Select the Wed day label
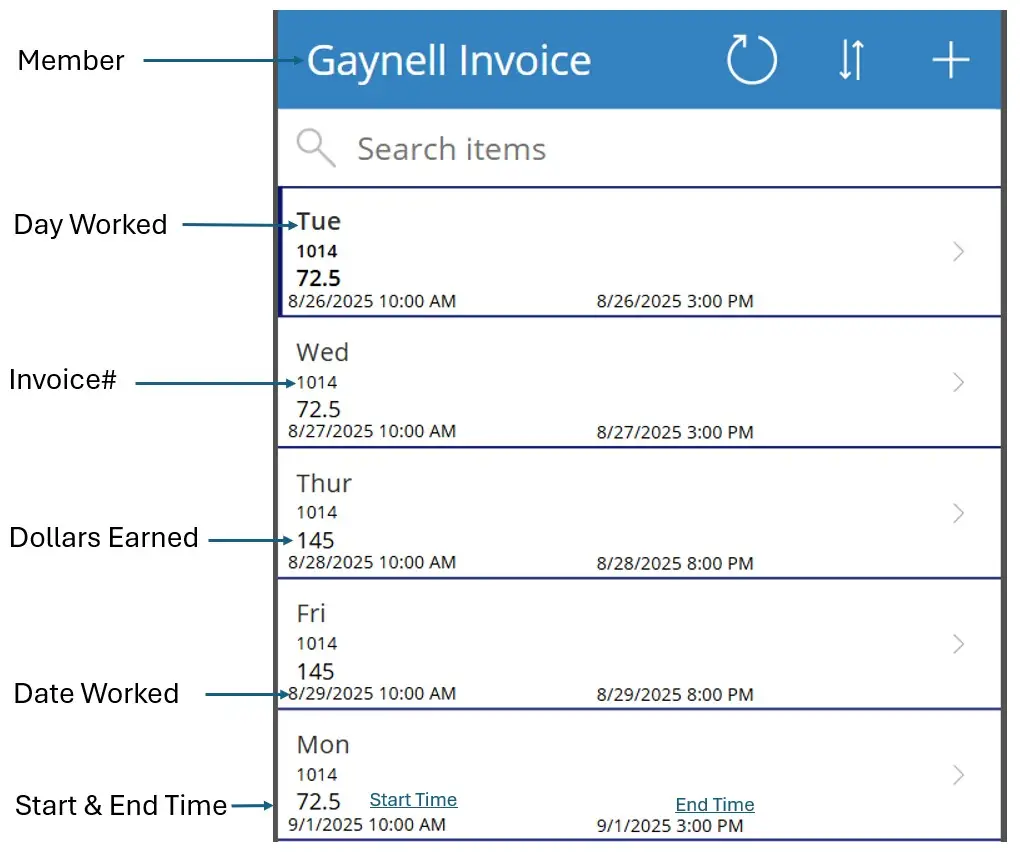The width and height of the screenshot is (1020, 854). [x=322, y=352]
